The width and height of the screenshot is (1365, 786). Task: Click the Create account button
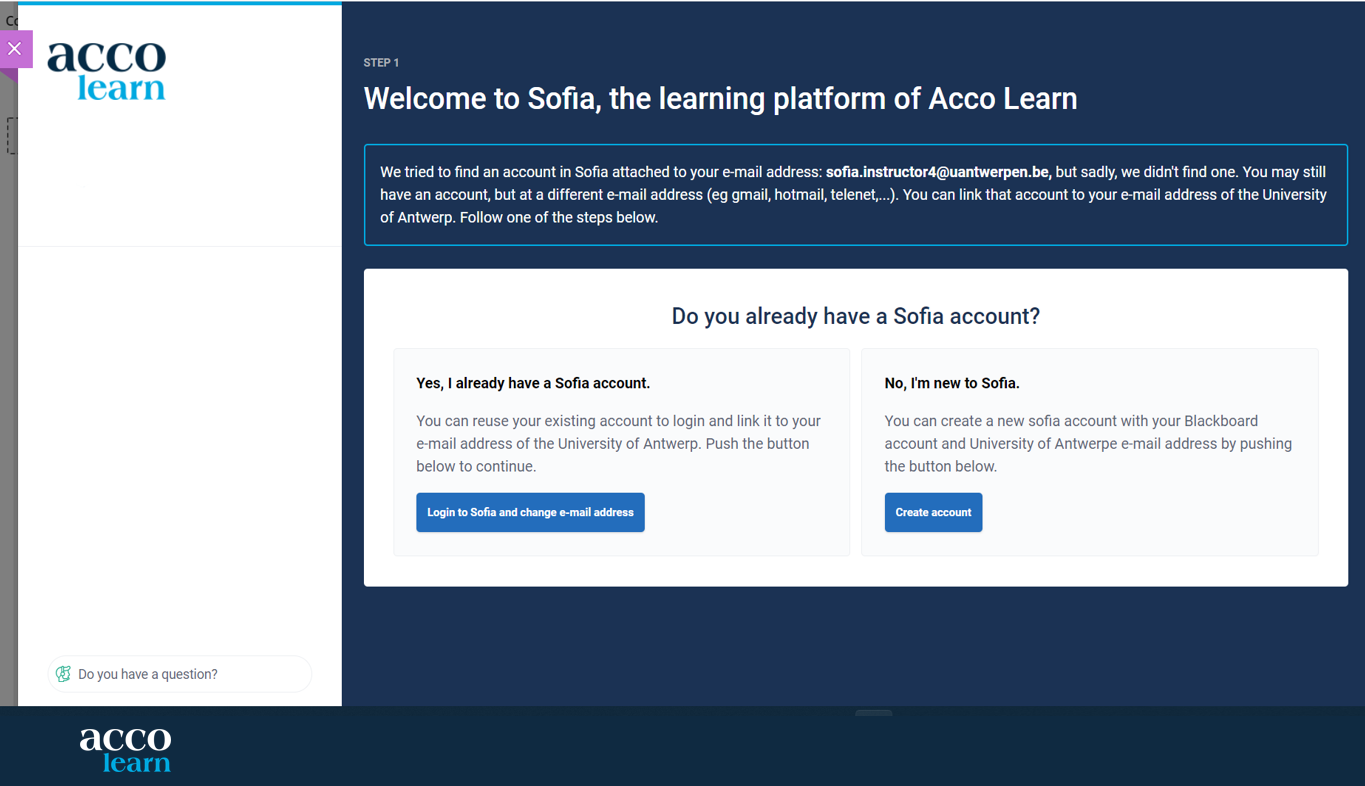click(933, 512)
